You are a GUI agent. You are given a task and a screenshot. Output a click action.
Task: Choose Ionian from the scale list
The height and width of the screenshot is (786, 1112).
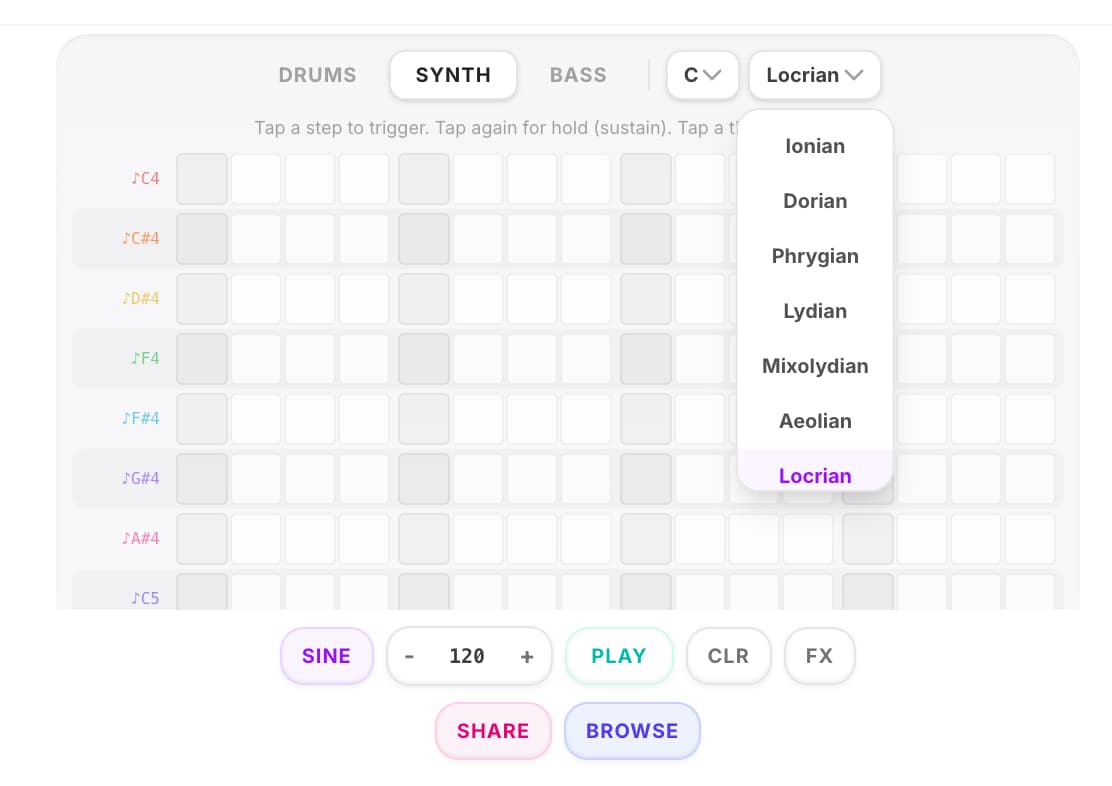(815, 146)
